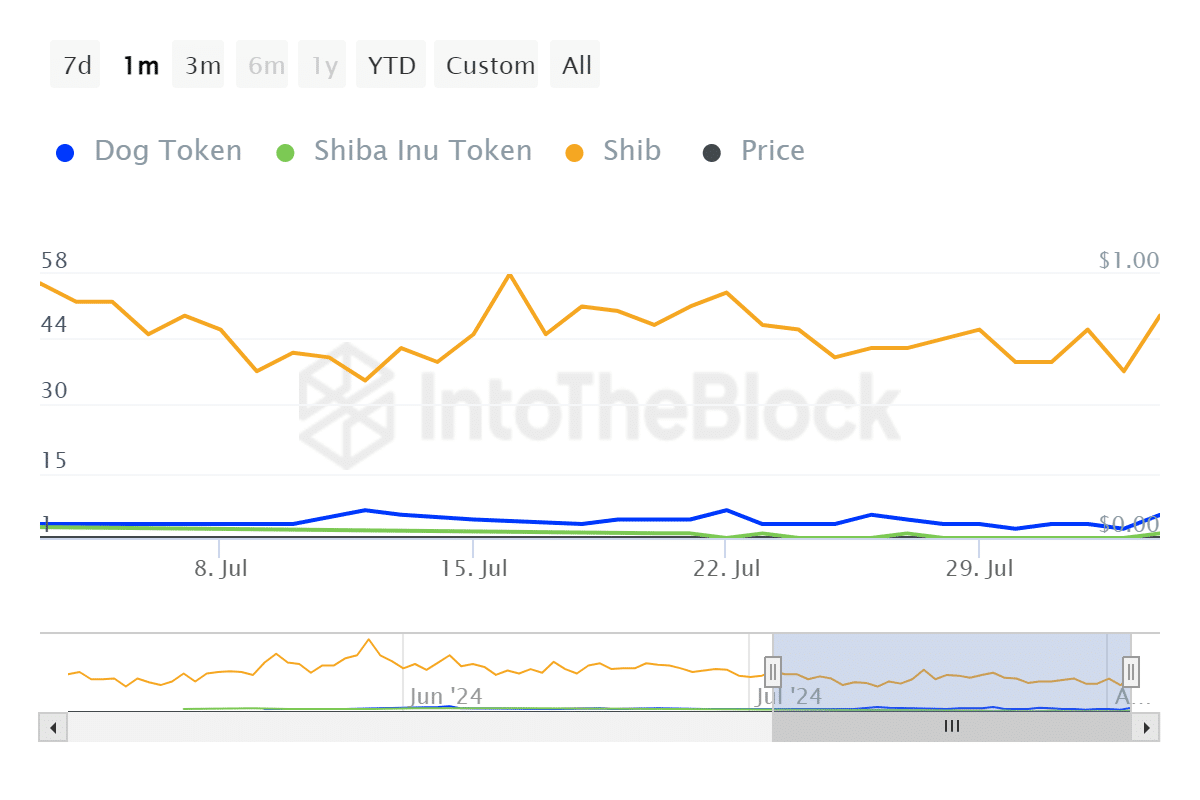Click the dark Price legend dot
1200x800 pixels.
tap(711, 153)
